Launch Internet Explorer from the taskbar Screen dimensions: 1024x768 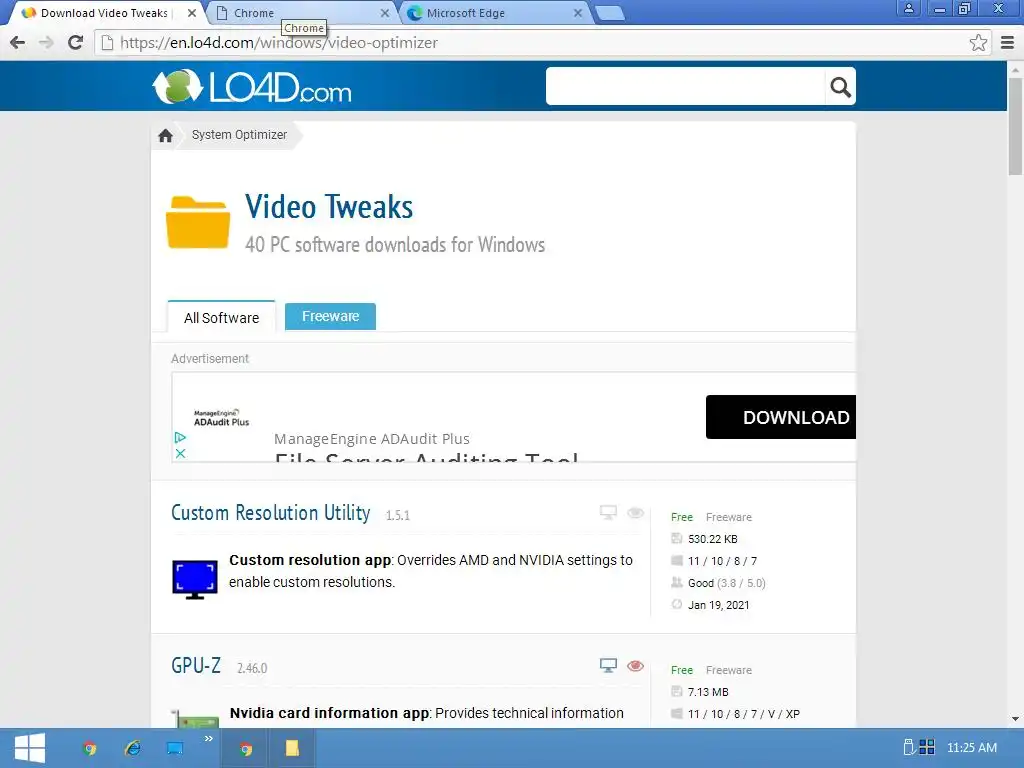[x=133, y=748]
